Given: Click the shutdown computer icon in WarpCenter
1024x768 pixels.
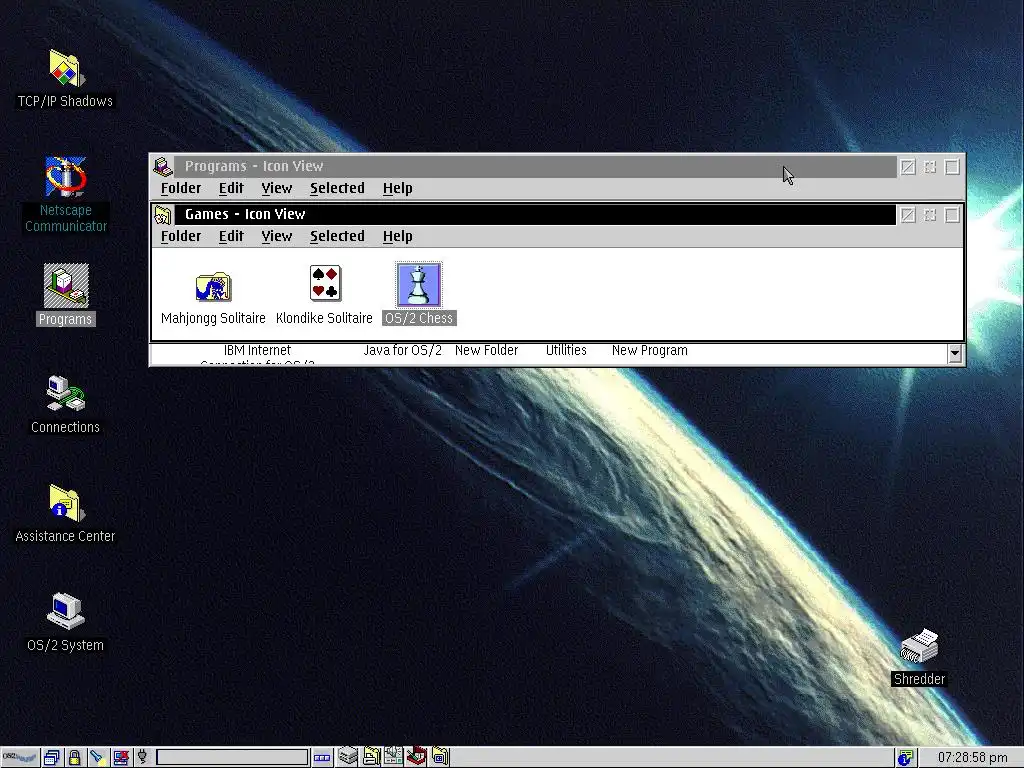Looking at the screenshot, I should (x=120, y=758).
